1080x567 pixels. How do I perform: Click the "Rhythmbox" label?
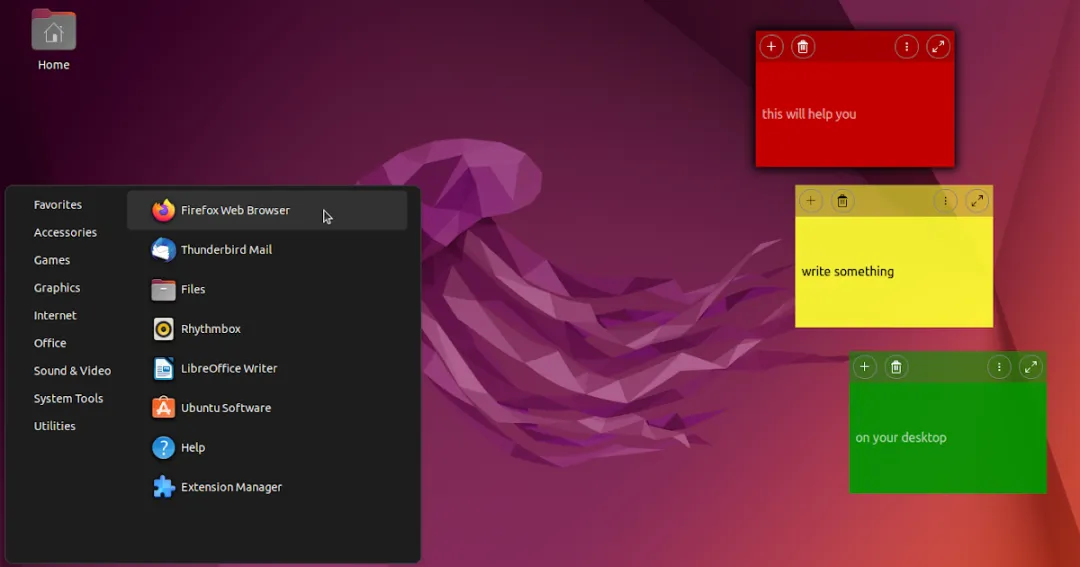211,329
